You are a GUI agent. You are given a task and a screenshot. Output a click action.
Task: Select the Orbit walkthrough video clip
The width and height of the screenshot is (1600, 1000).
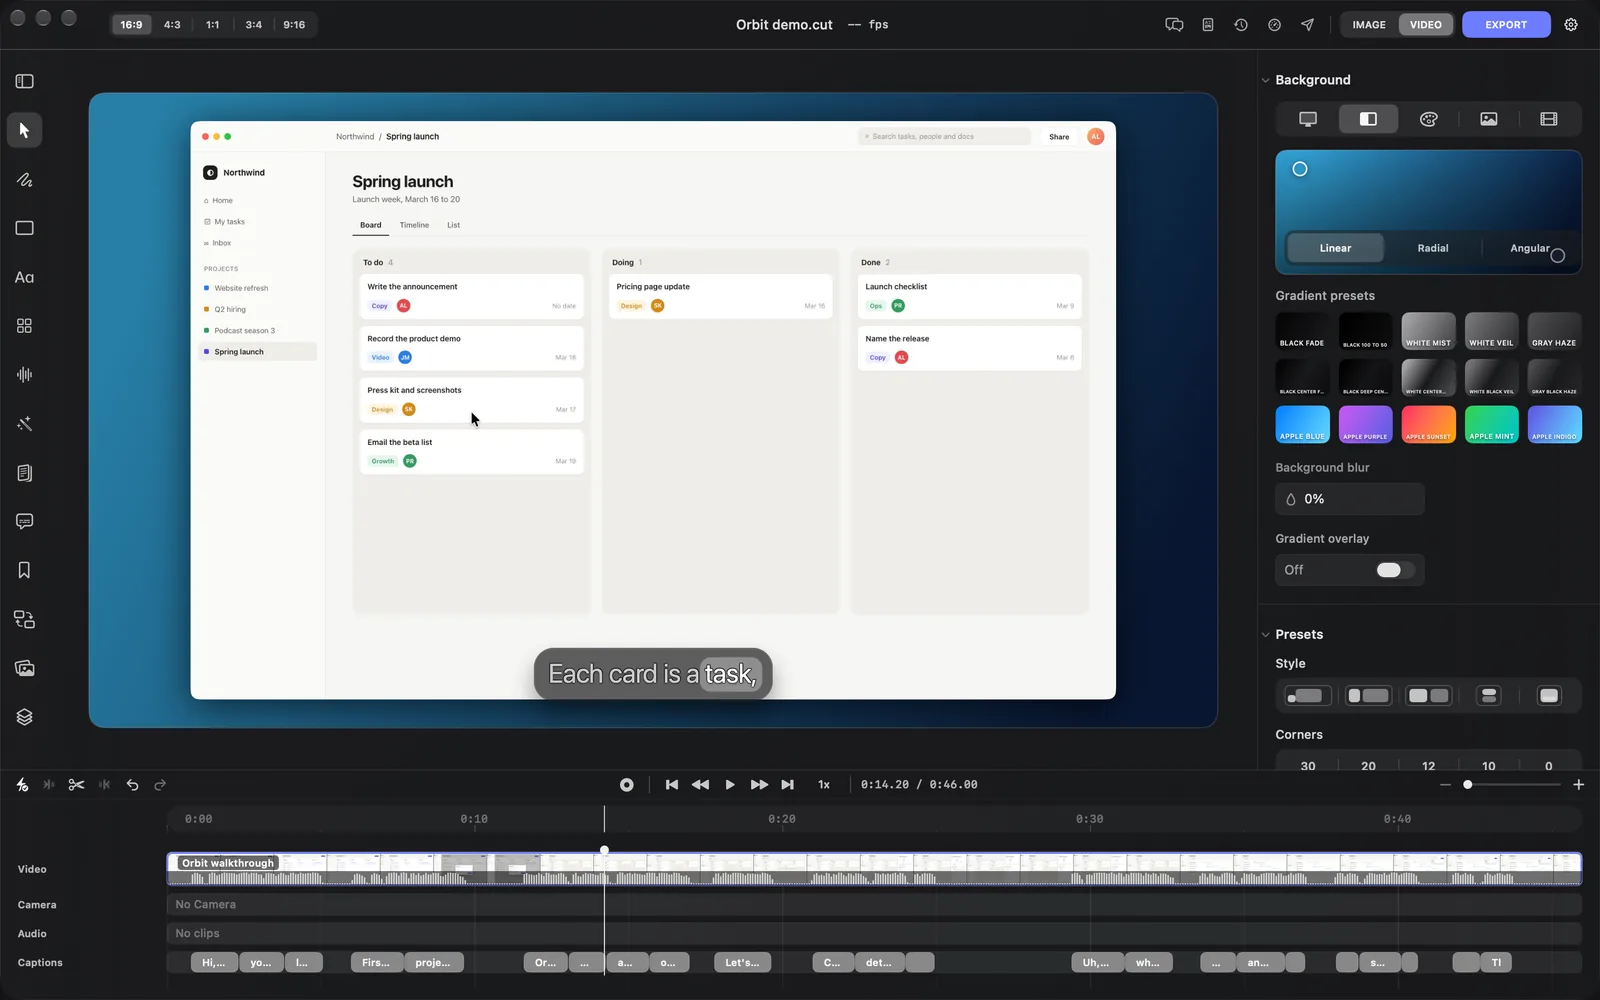click(874, 869)
